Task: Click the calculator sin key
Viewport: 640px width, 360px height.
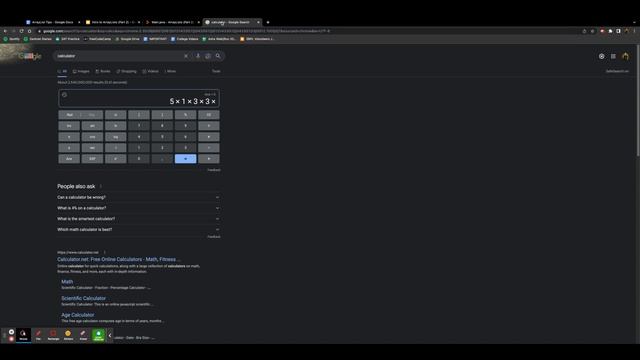Action: coord(92,126)
